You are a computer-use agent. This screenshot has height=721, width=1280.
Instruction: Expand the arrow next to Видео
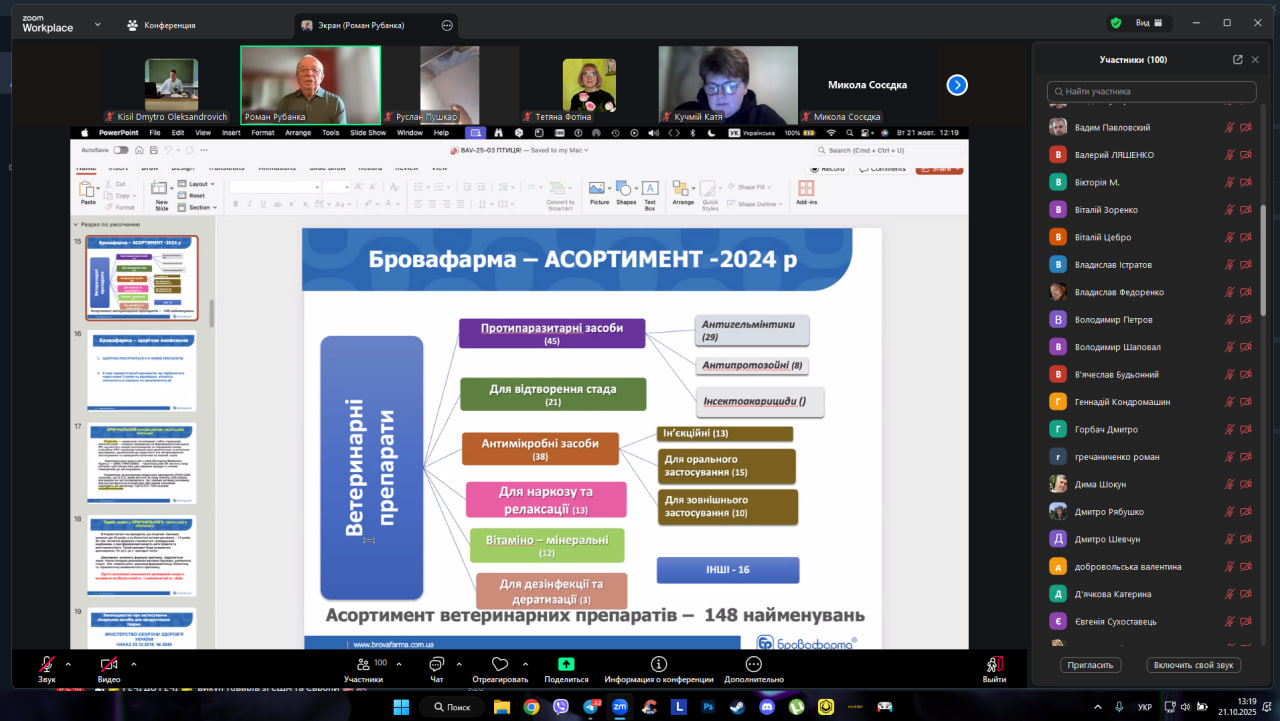coord(131,664)
